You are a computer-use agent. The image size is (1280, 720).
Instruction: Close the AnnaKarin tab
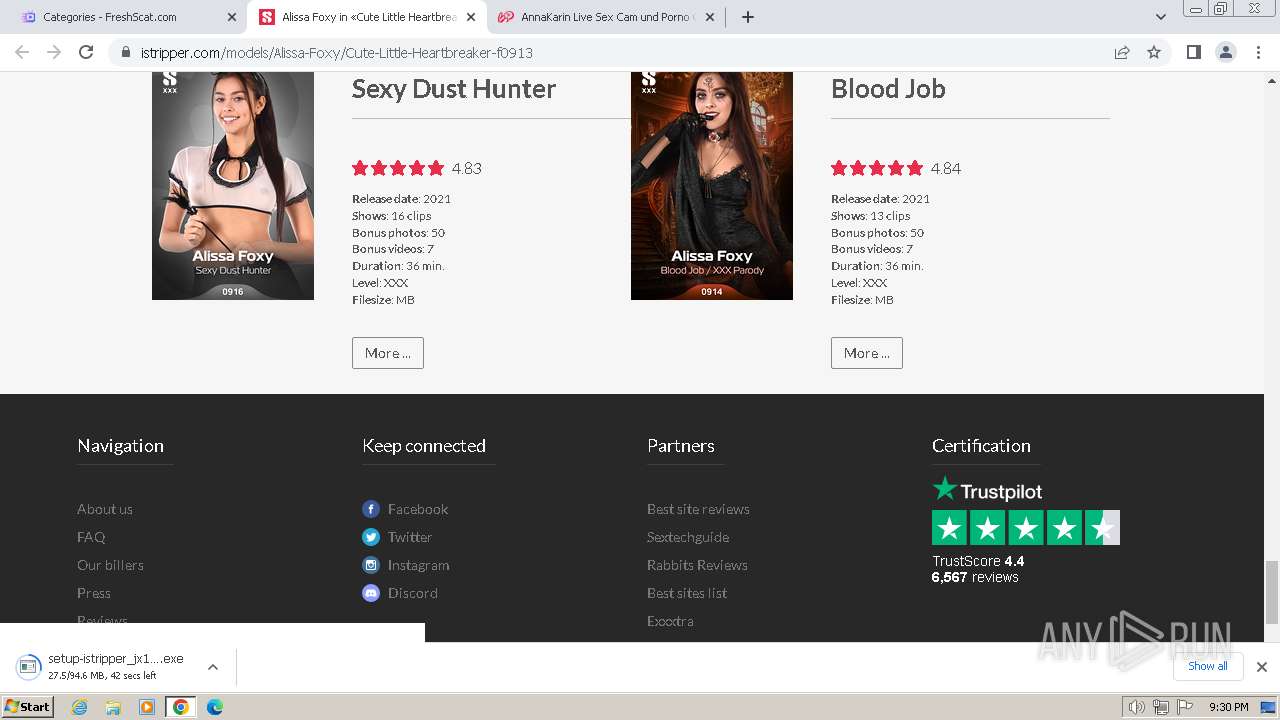point(709,17)
